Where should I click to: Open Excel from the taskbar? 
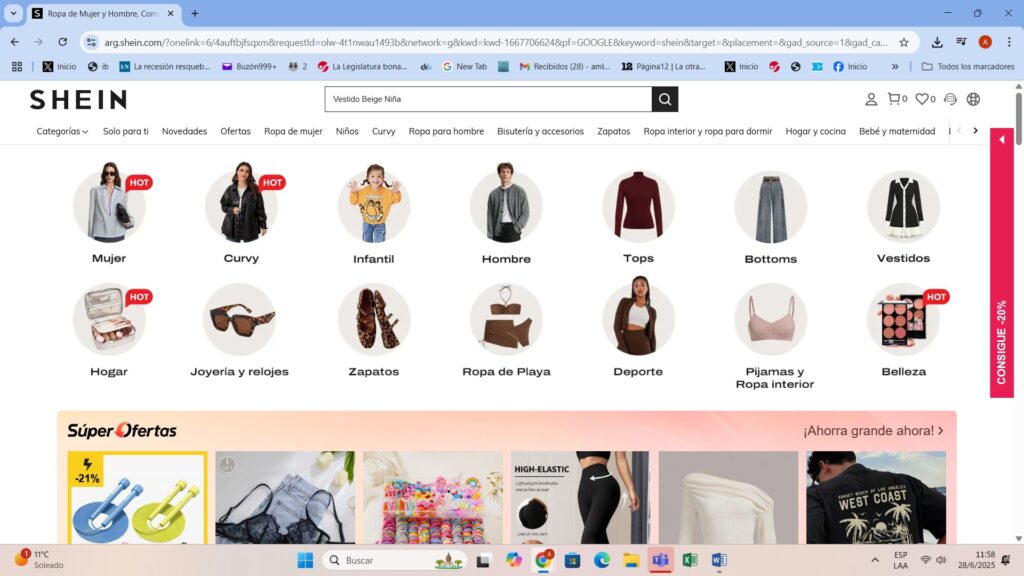coord(690,560)
